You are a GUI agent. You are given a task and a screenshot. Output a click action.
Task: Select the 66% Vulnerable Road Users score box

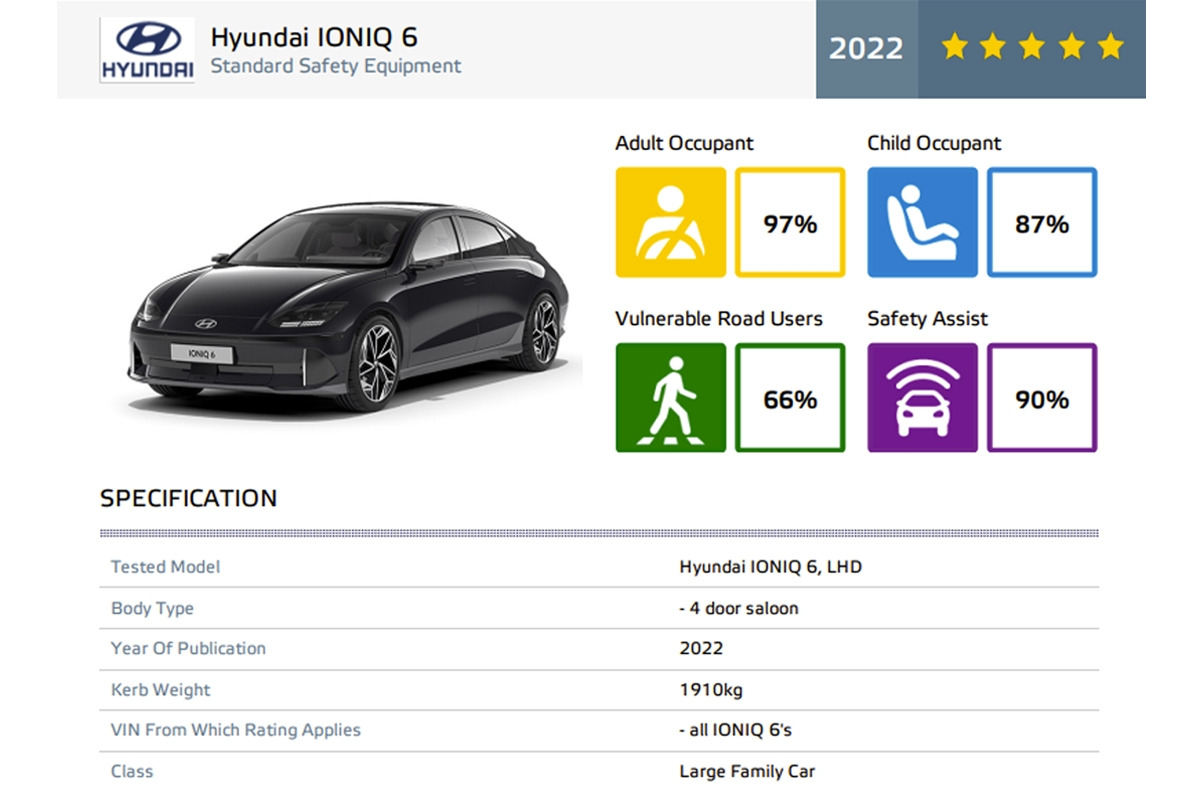(x=790, y=398)
